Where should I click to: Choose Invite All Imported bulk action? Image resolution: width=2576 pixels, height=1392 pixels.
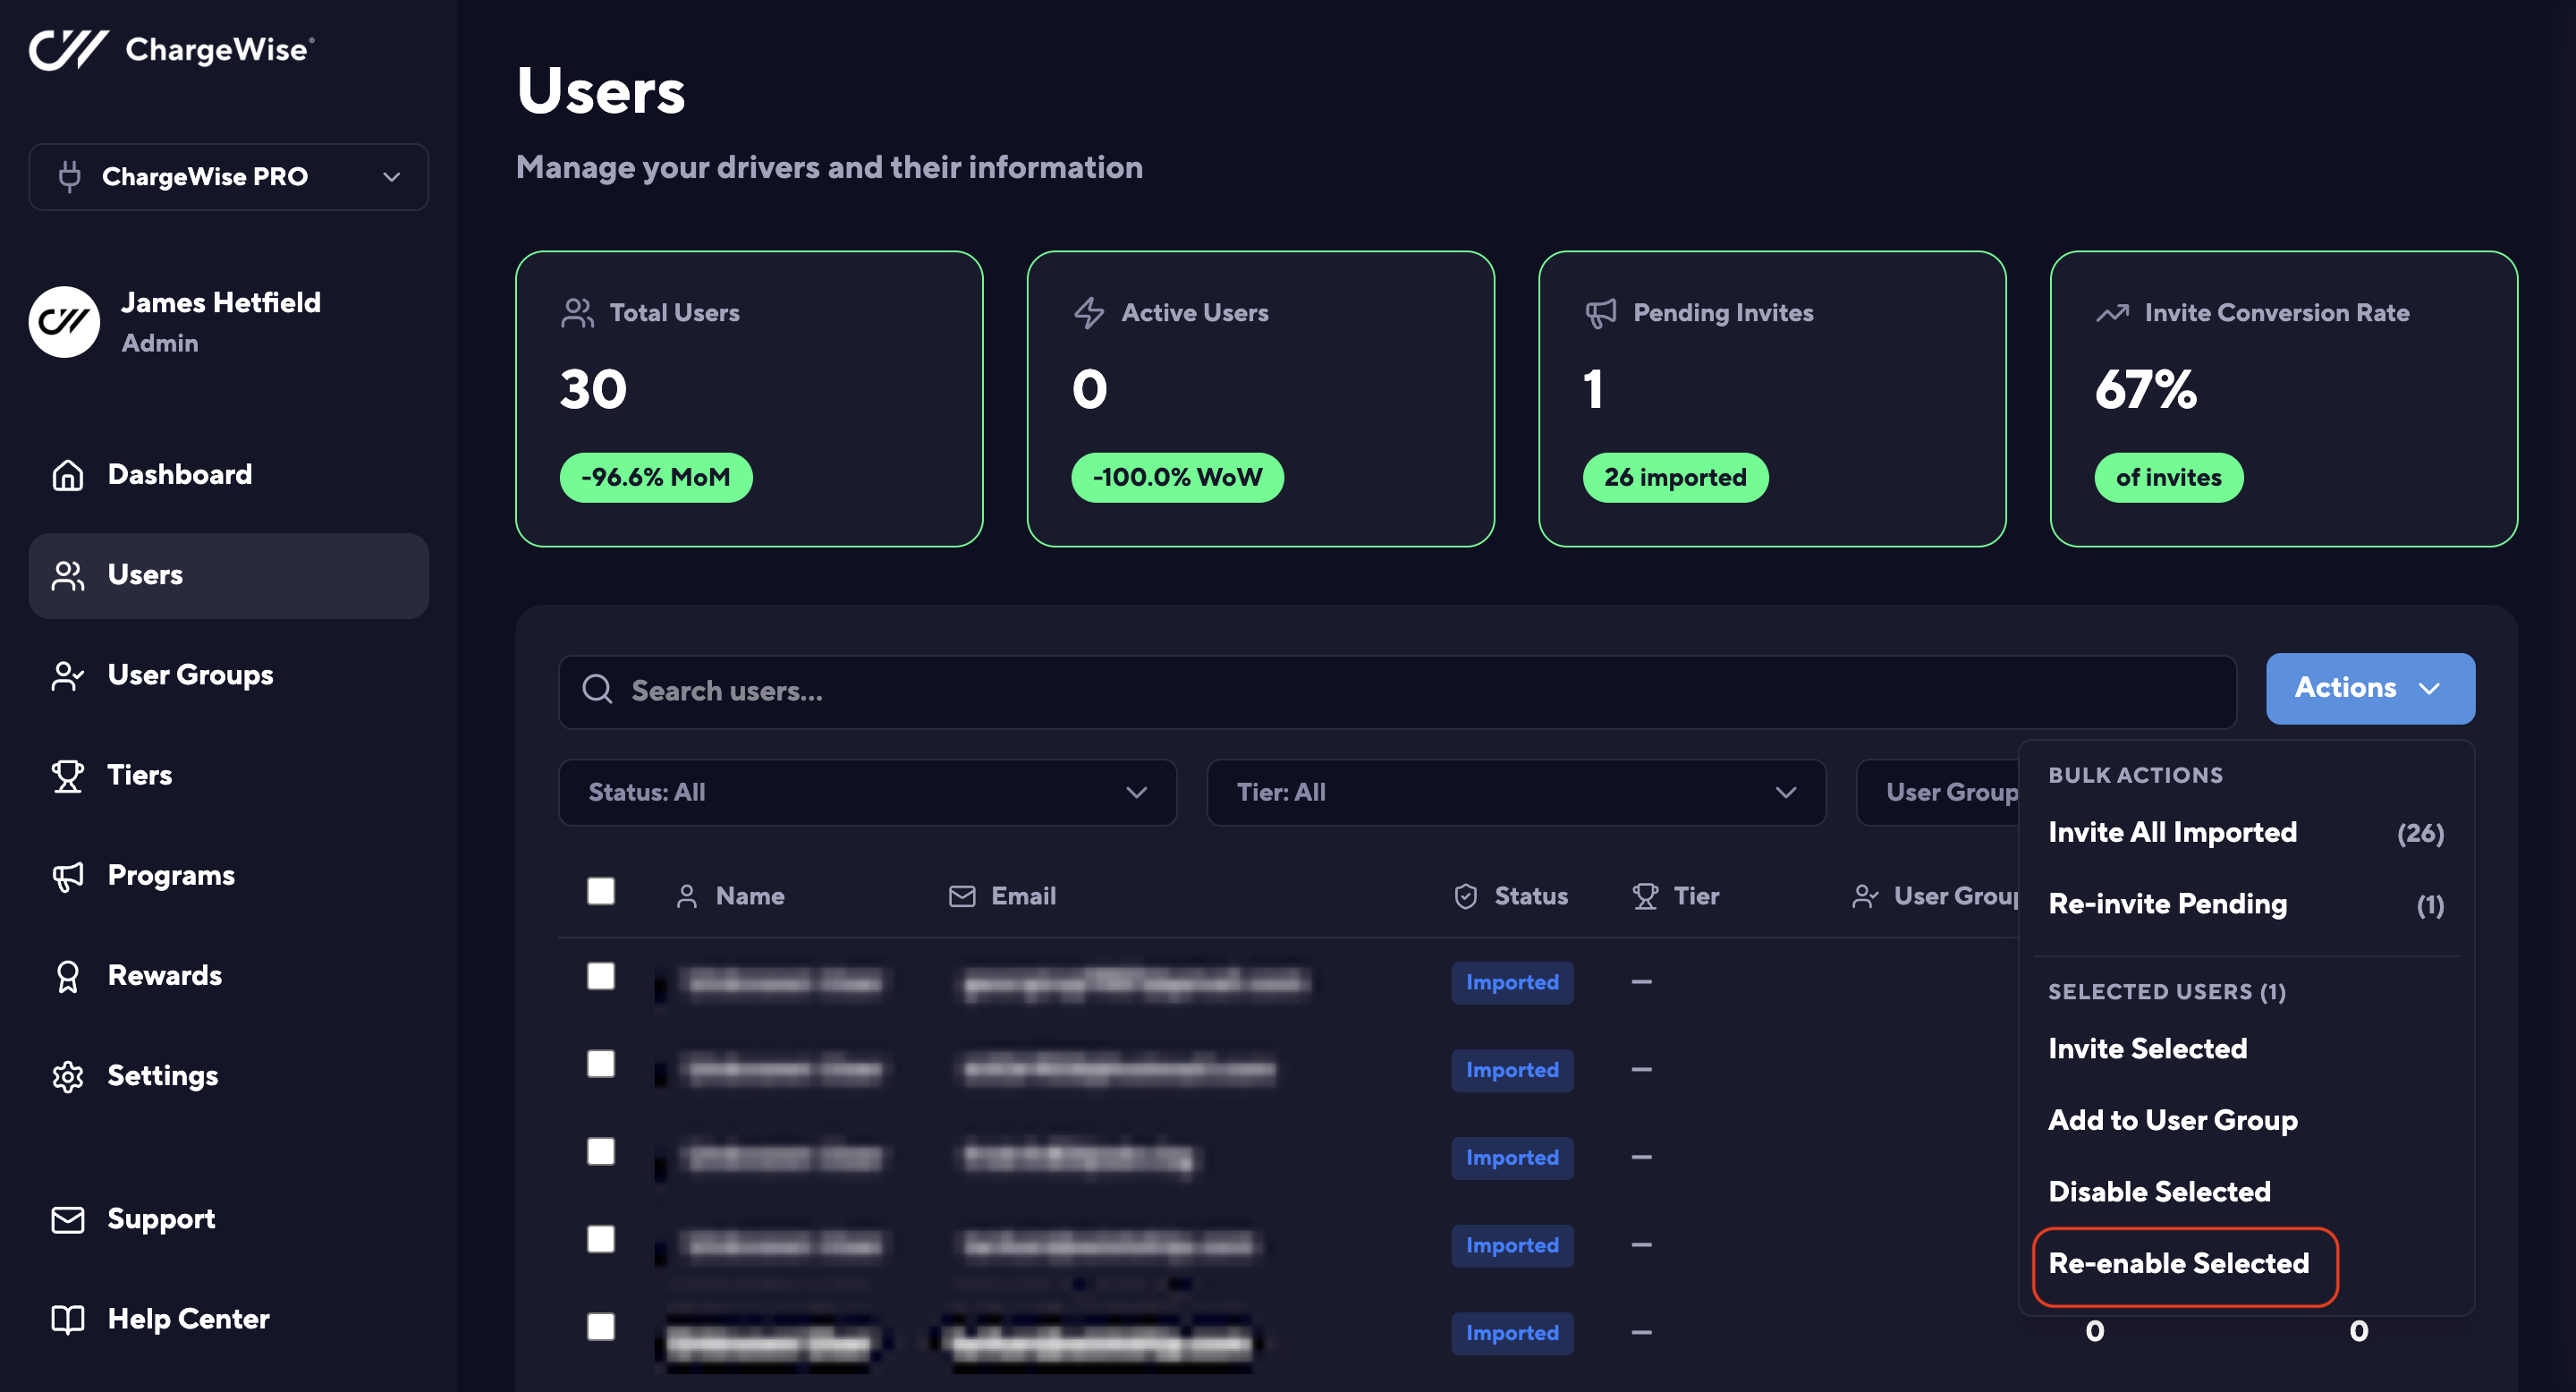coord(2172,832)
